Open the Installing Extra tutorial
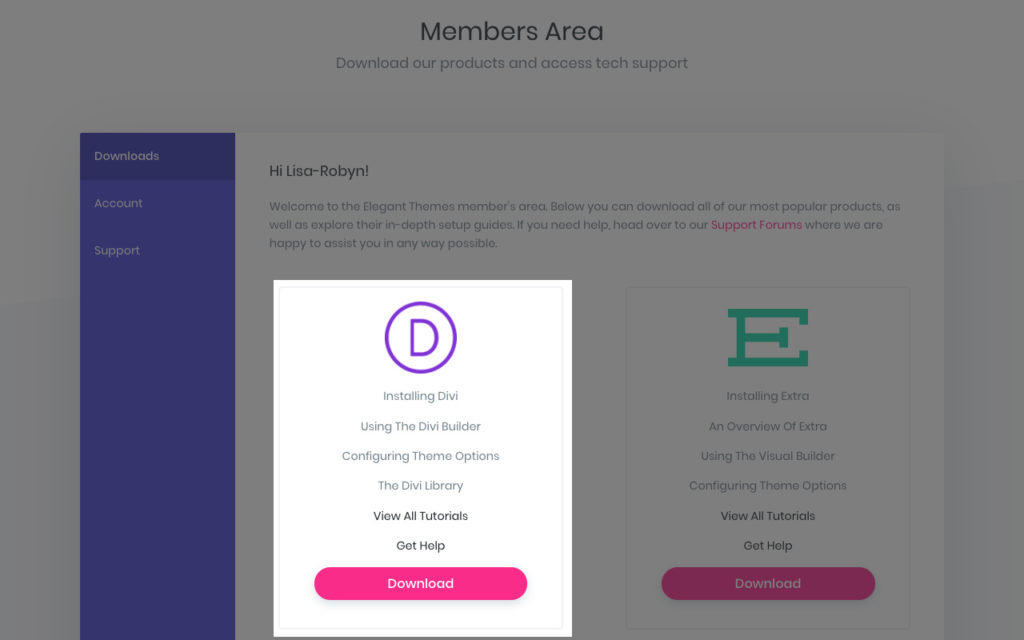 pyautogui.click(x=768, y=396)
